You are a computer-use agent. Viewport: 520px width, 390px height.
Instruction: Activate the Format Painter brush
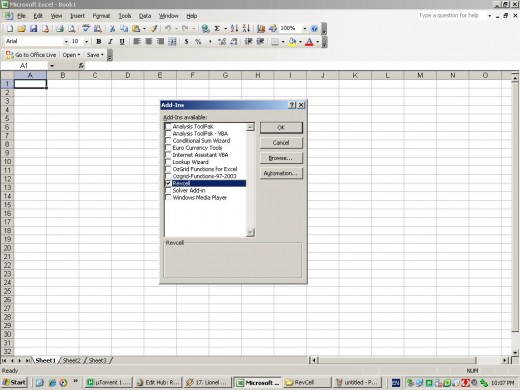click(154, 29)
